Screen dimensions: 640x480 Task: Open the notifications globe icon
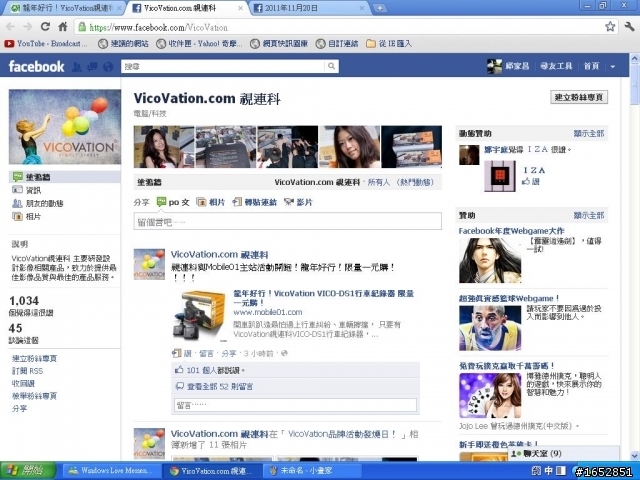tap(108, 67)
